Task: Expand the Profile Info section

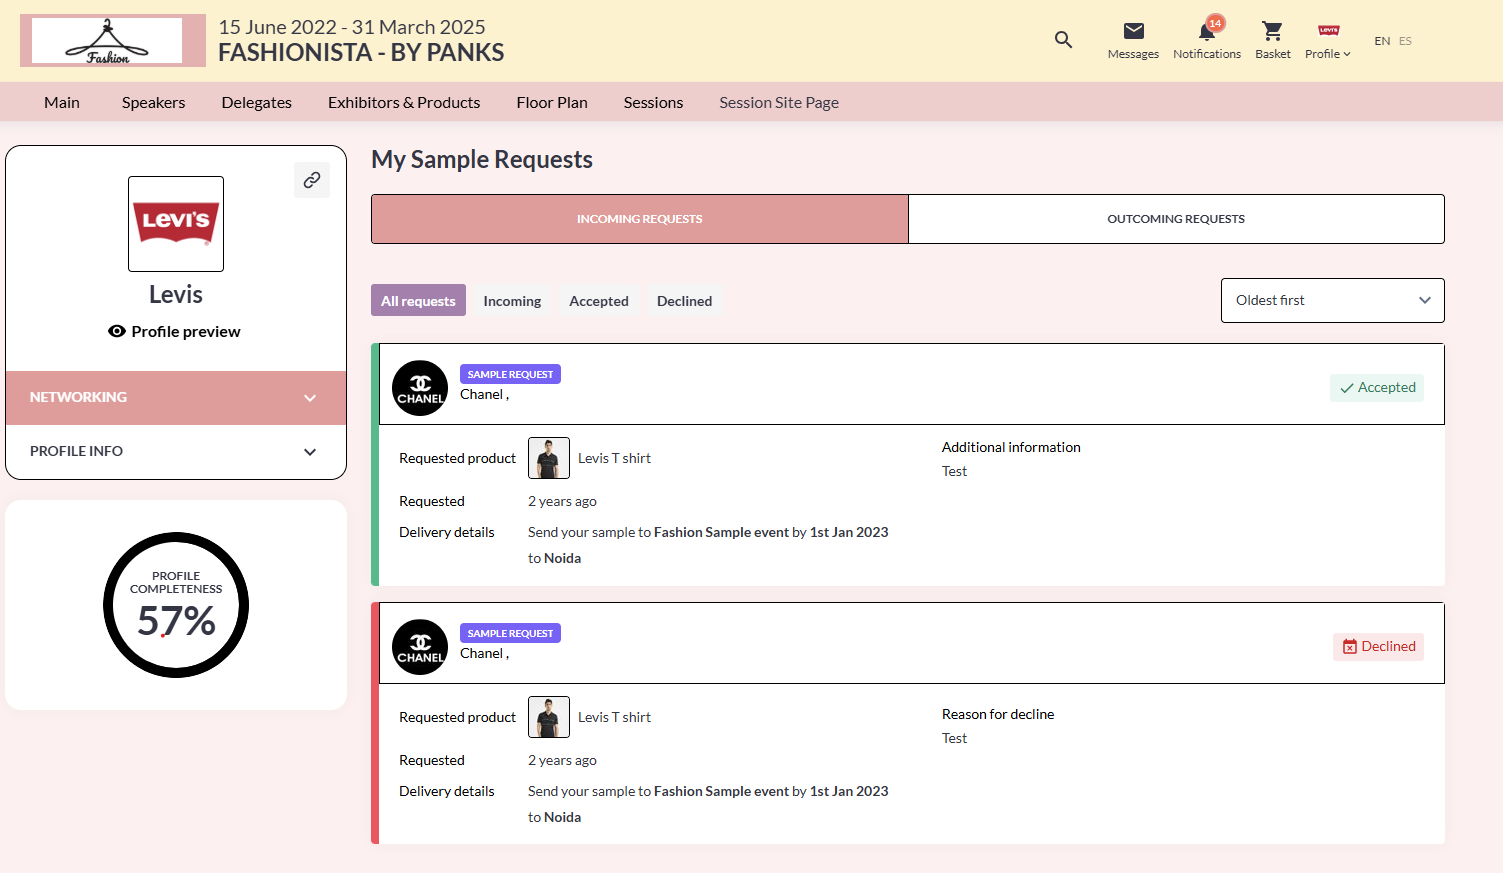Action: click(176, 451)
